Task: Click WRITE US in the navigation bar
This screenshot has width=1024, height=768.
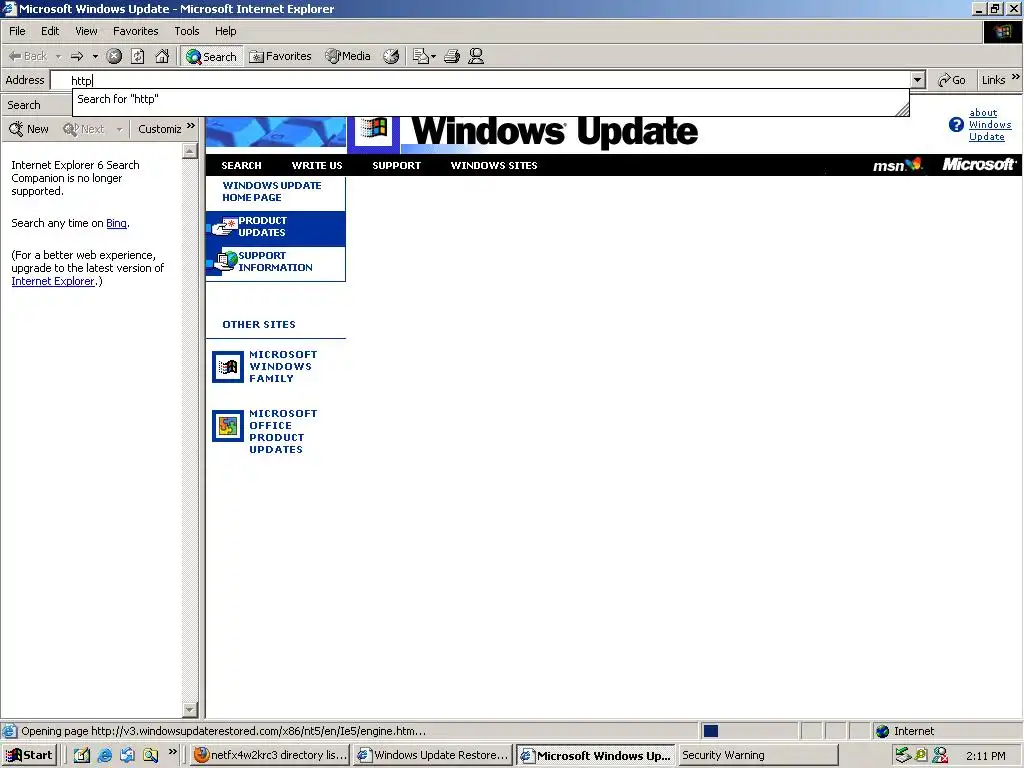Action: [x=317, y=165]
